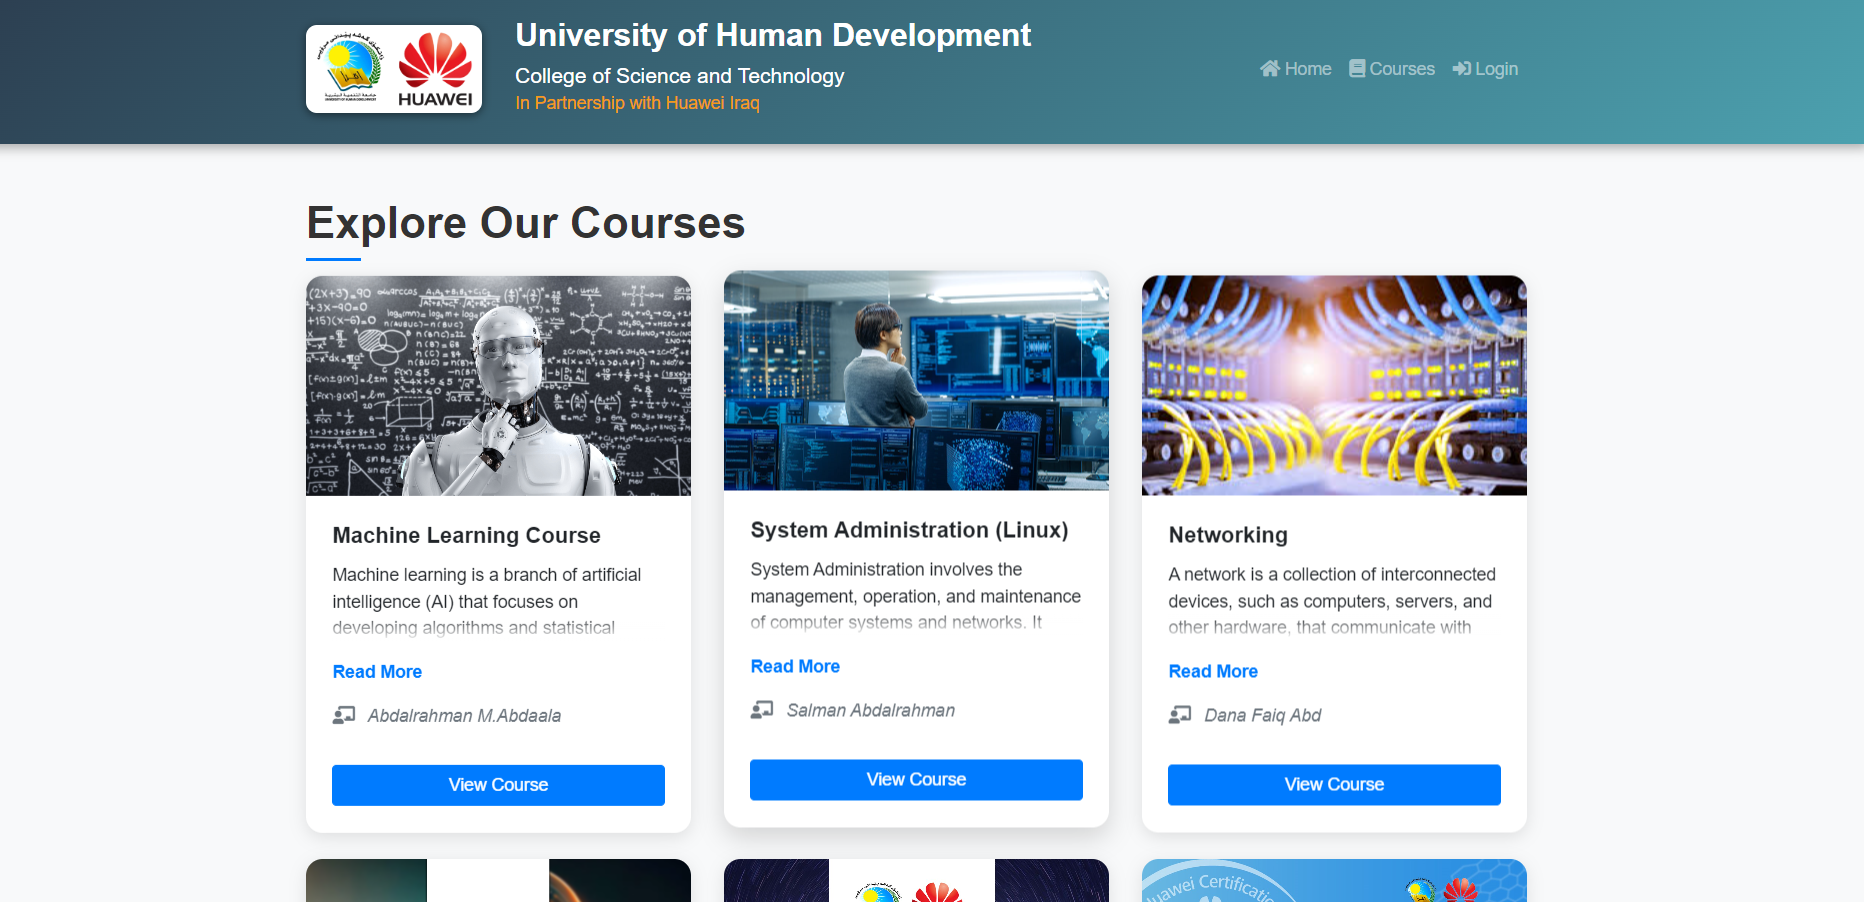
Task: Expand Read More for System Administration
Action: click(x=795, y=667)
